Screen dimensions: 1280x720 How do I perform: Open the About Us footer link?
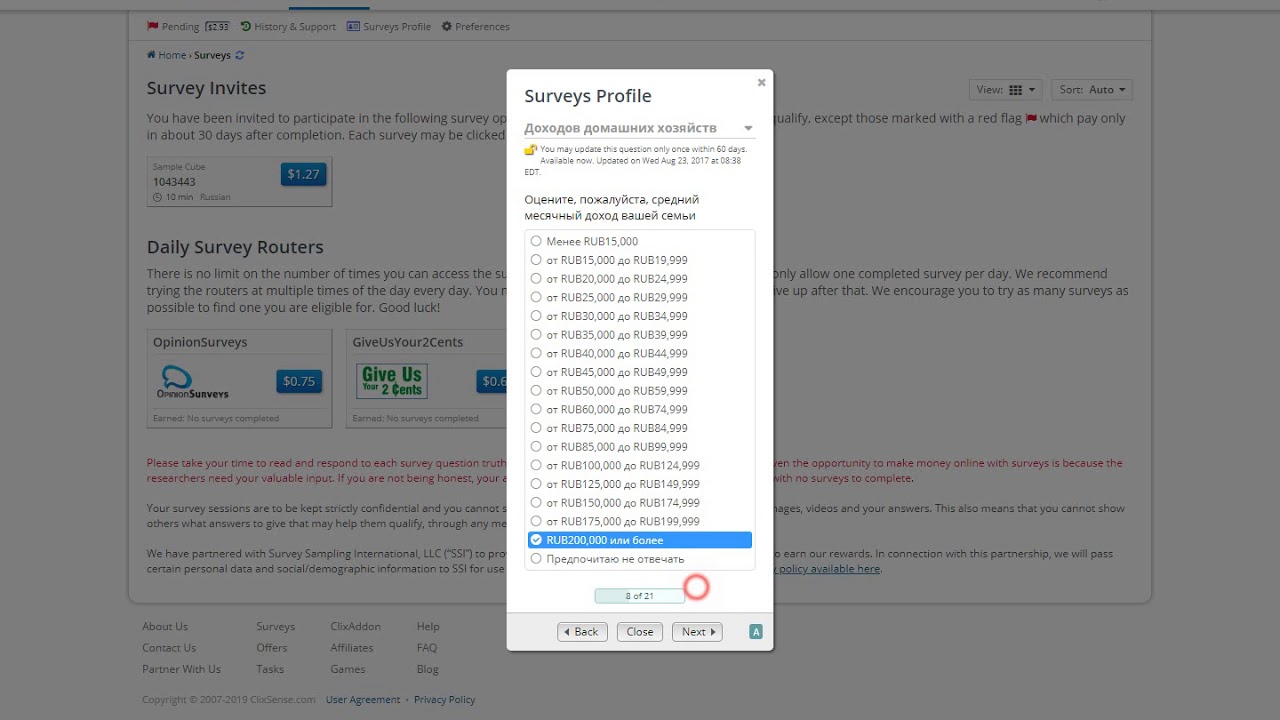coord(165,626)
